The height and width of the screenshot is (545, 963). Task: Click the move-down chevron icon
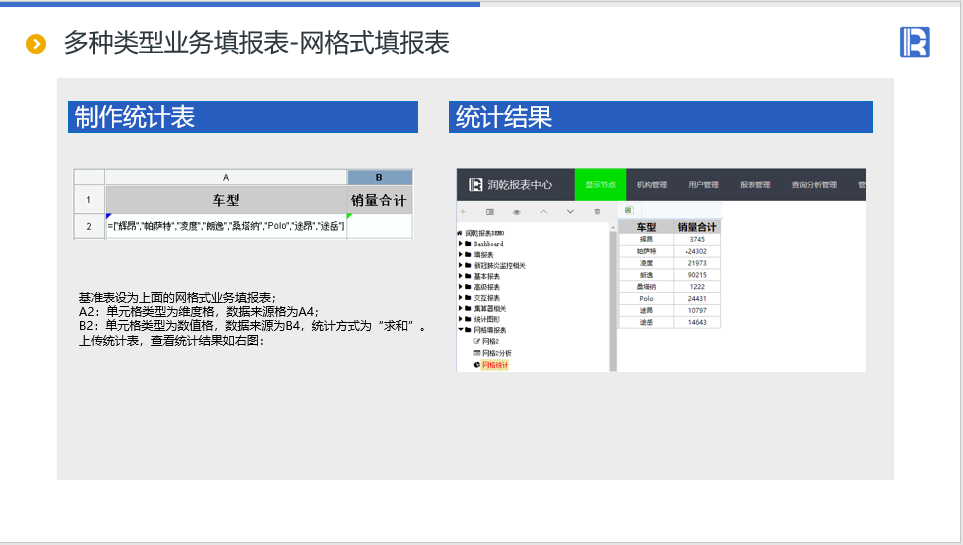tap(570, 212)
